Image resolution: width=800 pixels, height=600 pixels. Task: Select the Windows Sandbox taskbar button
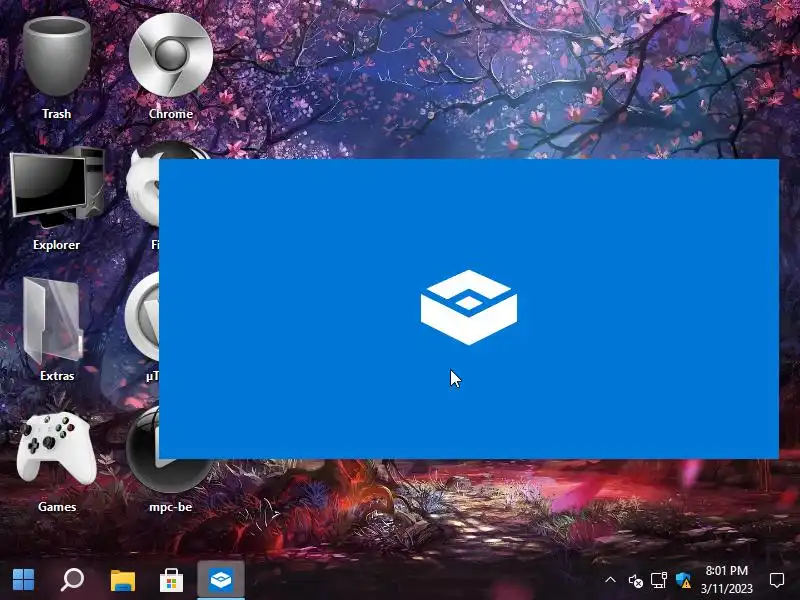tap(221, 580)
